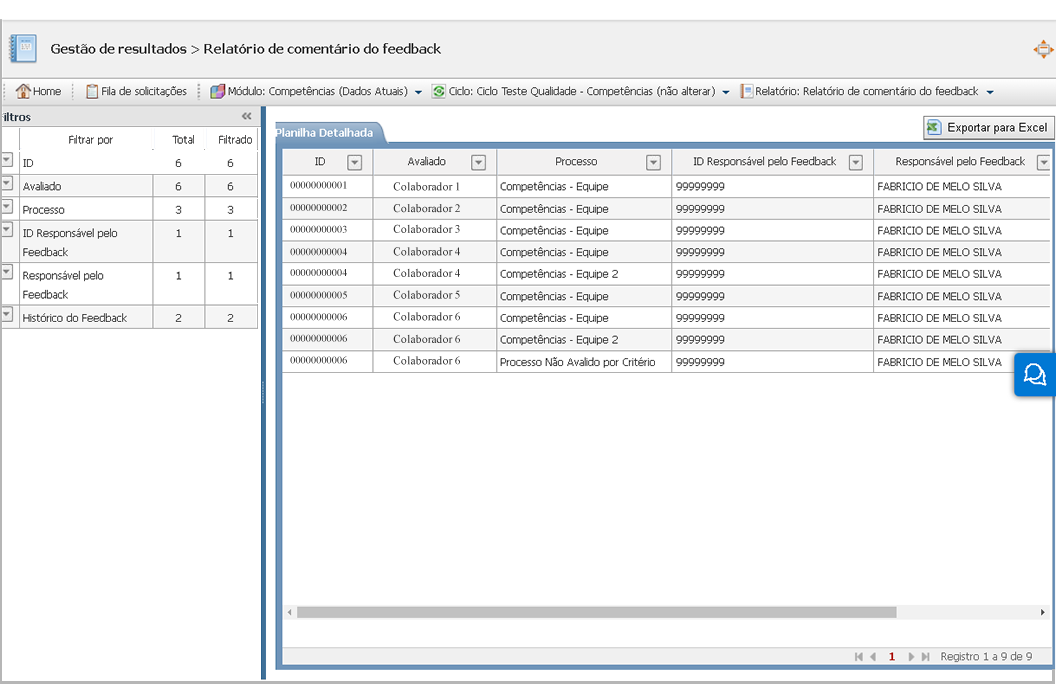The image size is (1056, 700).
Task: Select the Planilha Detalhada tab
Action: tap(325, 132)
